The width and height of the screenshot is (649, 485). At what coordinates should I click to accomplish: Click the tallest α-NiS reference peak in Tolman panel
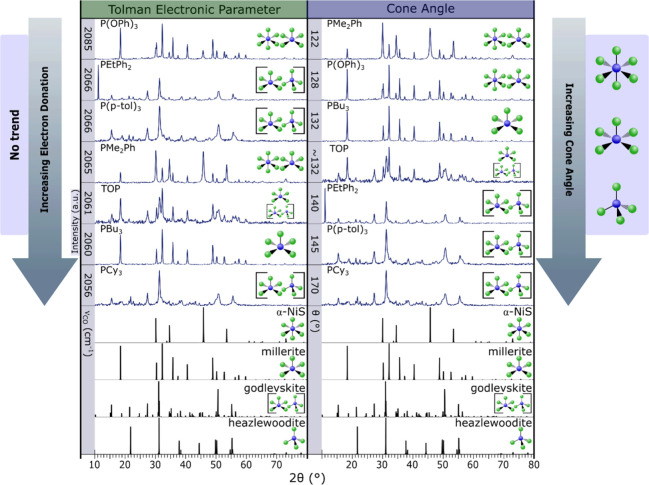[x=203, y=325]
